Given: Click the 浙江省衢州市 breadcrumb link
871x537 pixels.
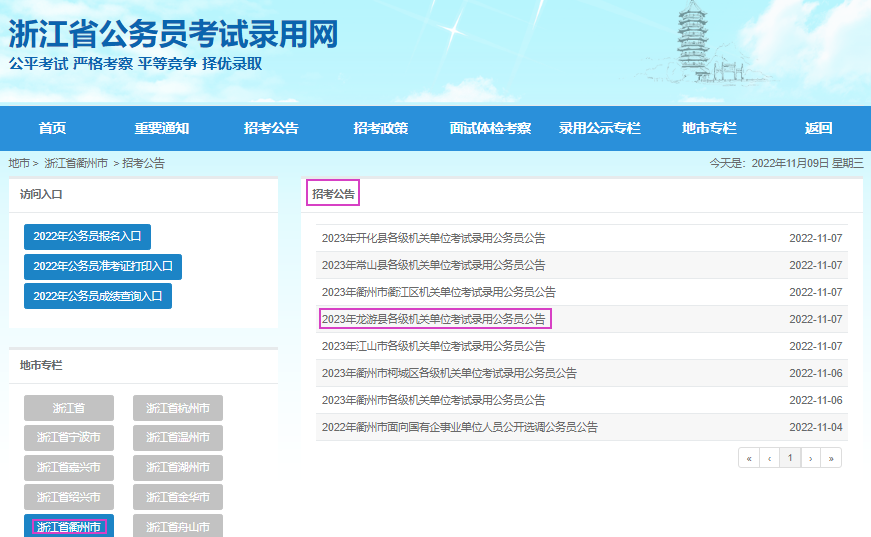Looking at the screenshot, I should 76,163.
